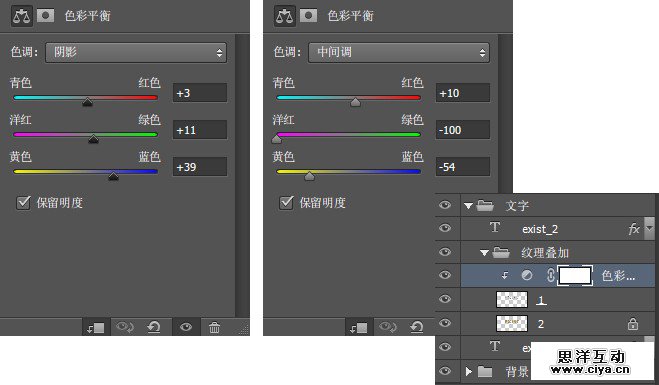Viewport: 659px width, 385px height.
Task: Click T type icon of bottom text layer
Action: point(495,346)
